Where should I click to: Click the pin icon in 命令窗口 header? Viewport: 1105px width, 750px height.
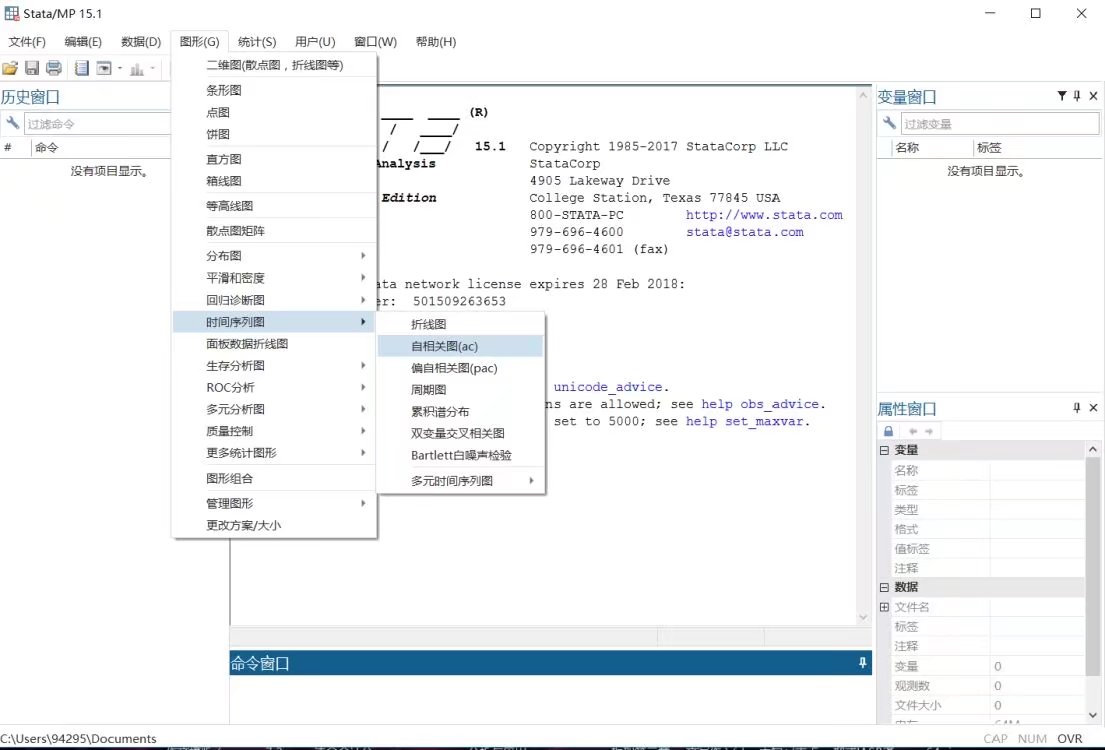tap(862, 663)
